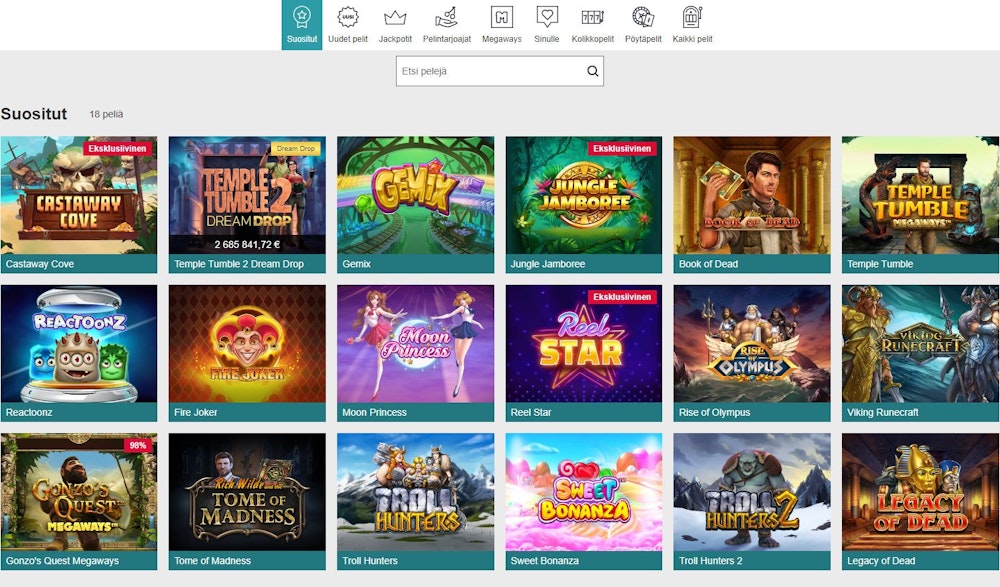Image resolution: width=1000 pixels, height=587 pixels.
Task: Play the Moon Princess game
Action: [x=415, y=343]
